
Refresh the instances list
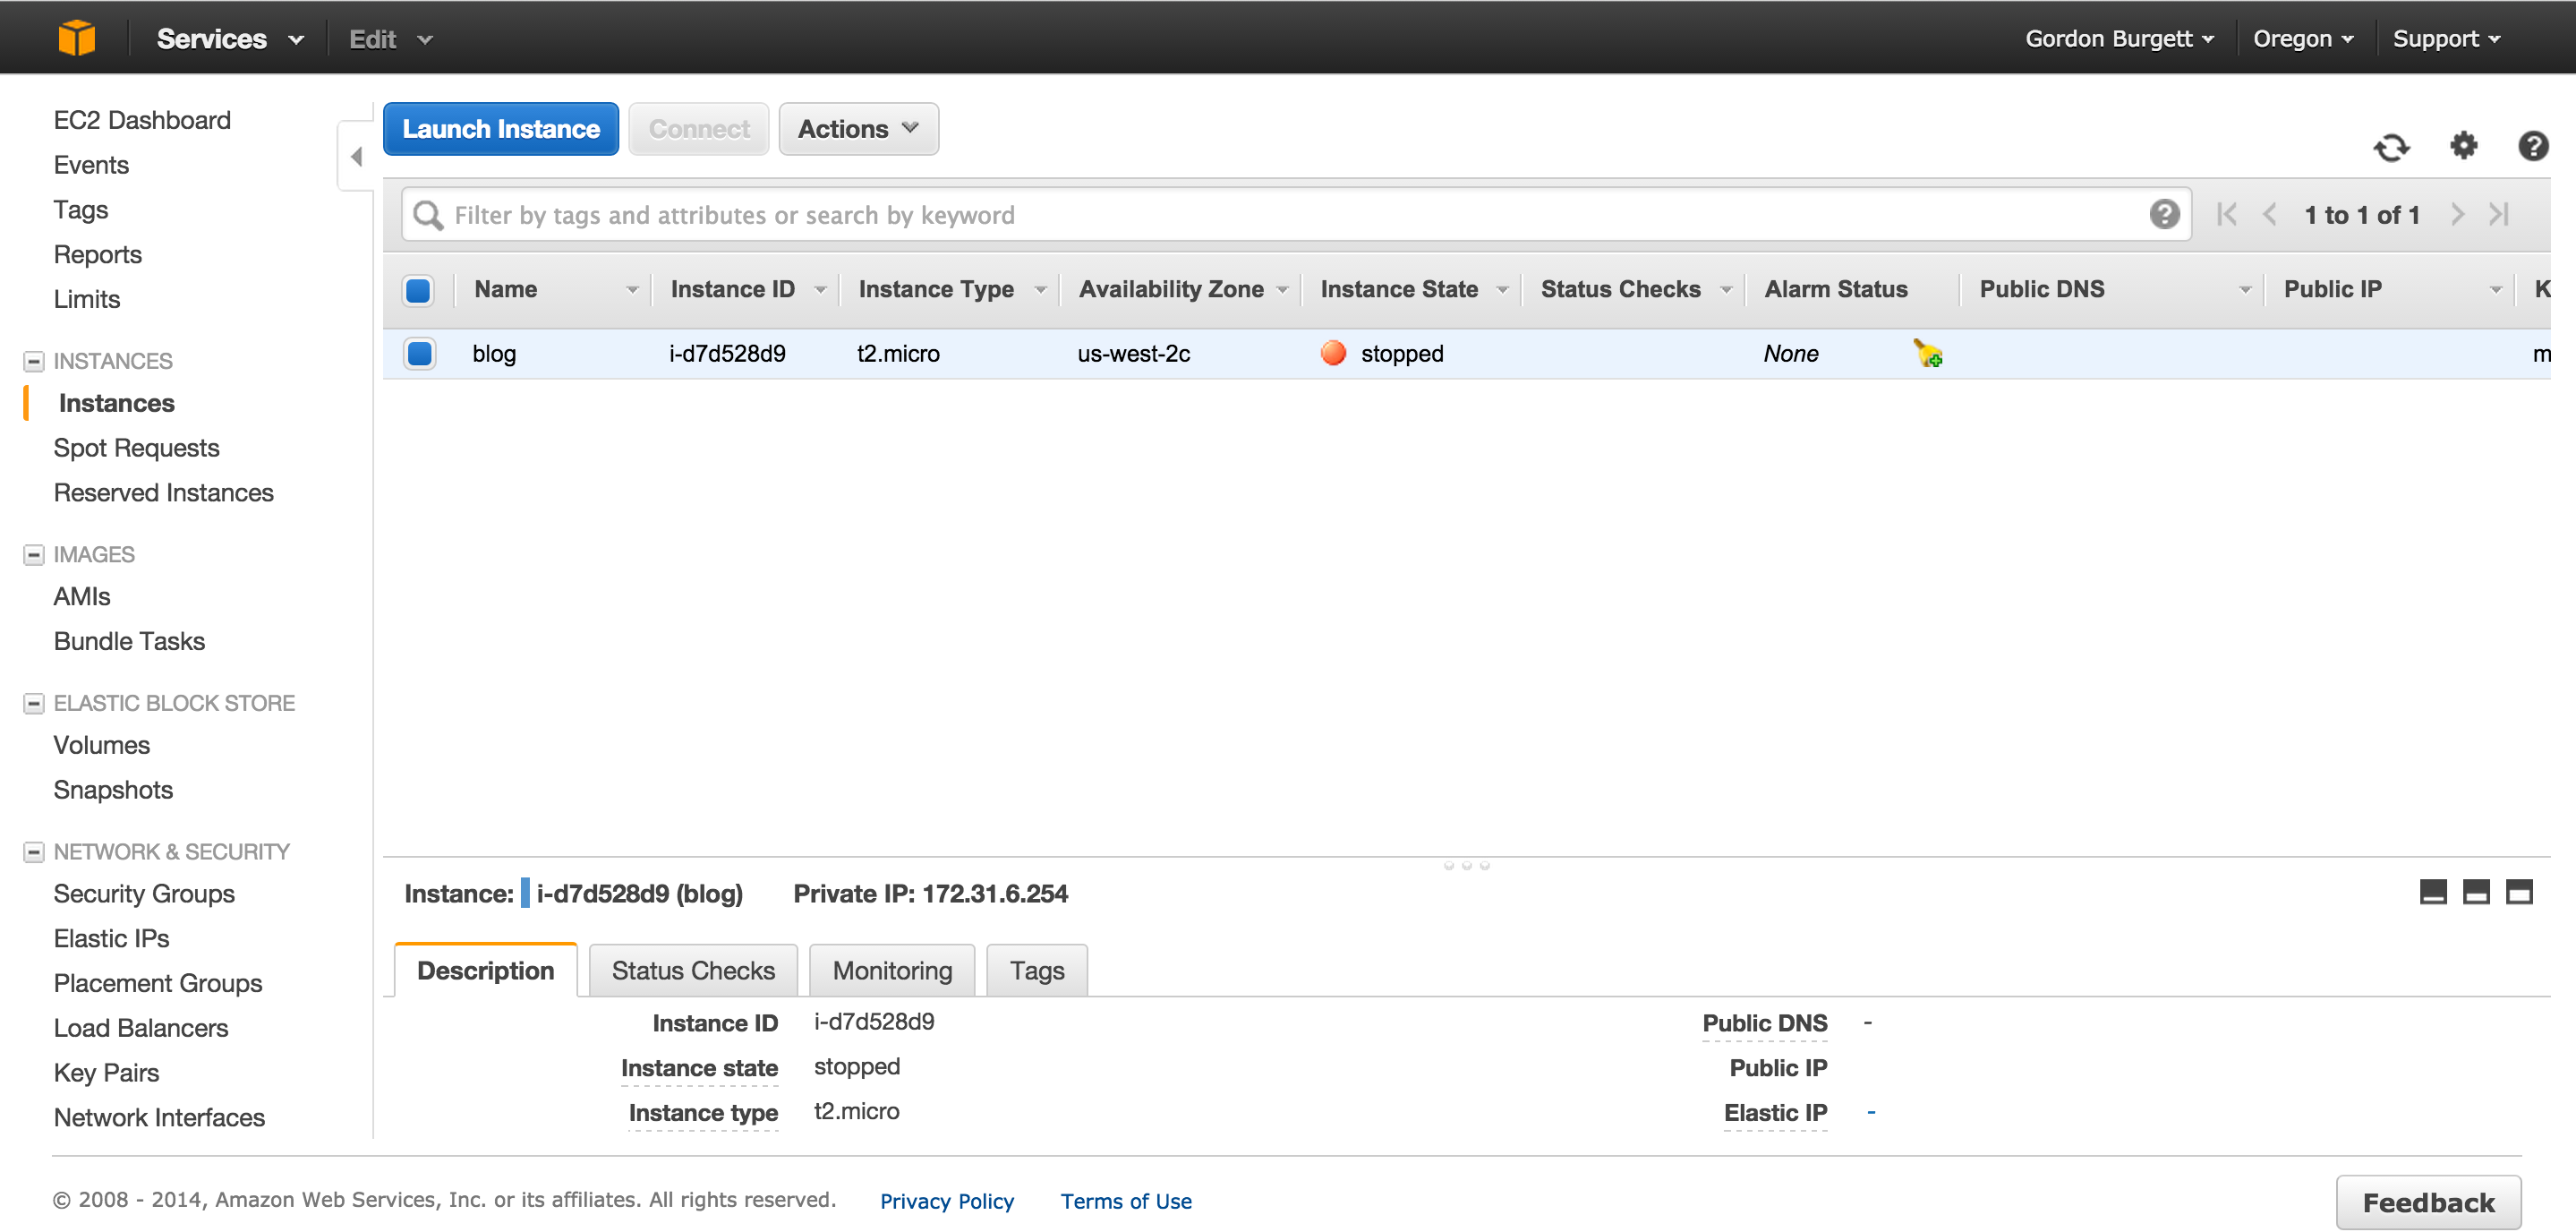click(2392, 146)
